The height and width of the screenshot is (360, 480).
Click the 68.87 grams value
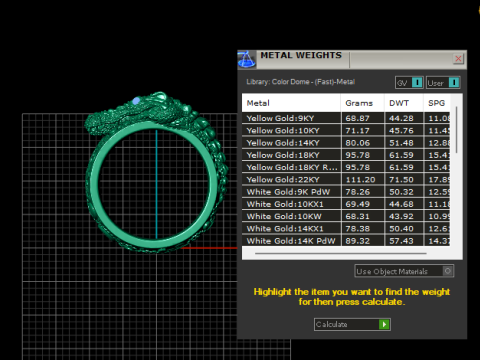coord(357,118)
